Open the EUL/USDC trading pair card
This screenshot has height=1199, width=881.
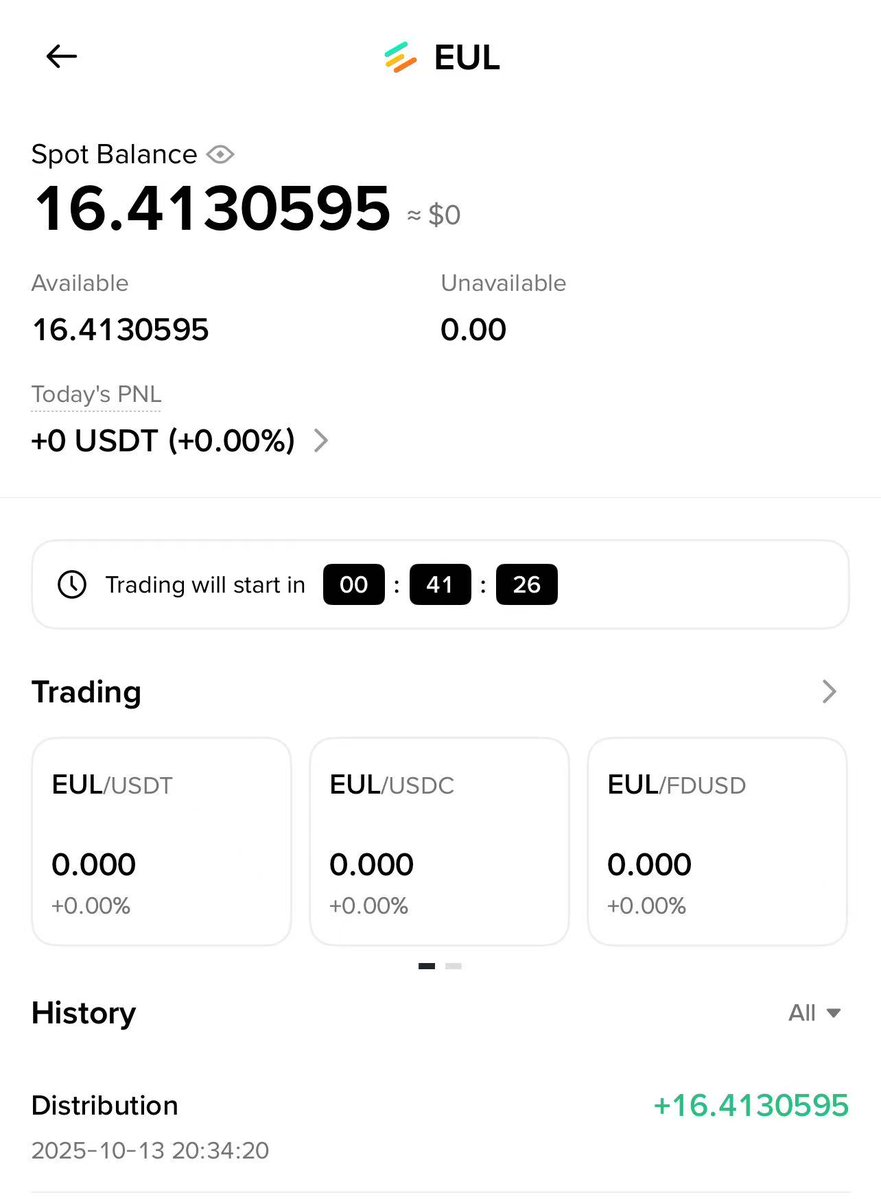[439, 841]
